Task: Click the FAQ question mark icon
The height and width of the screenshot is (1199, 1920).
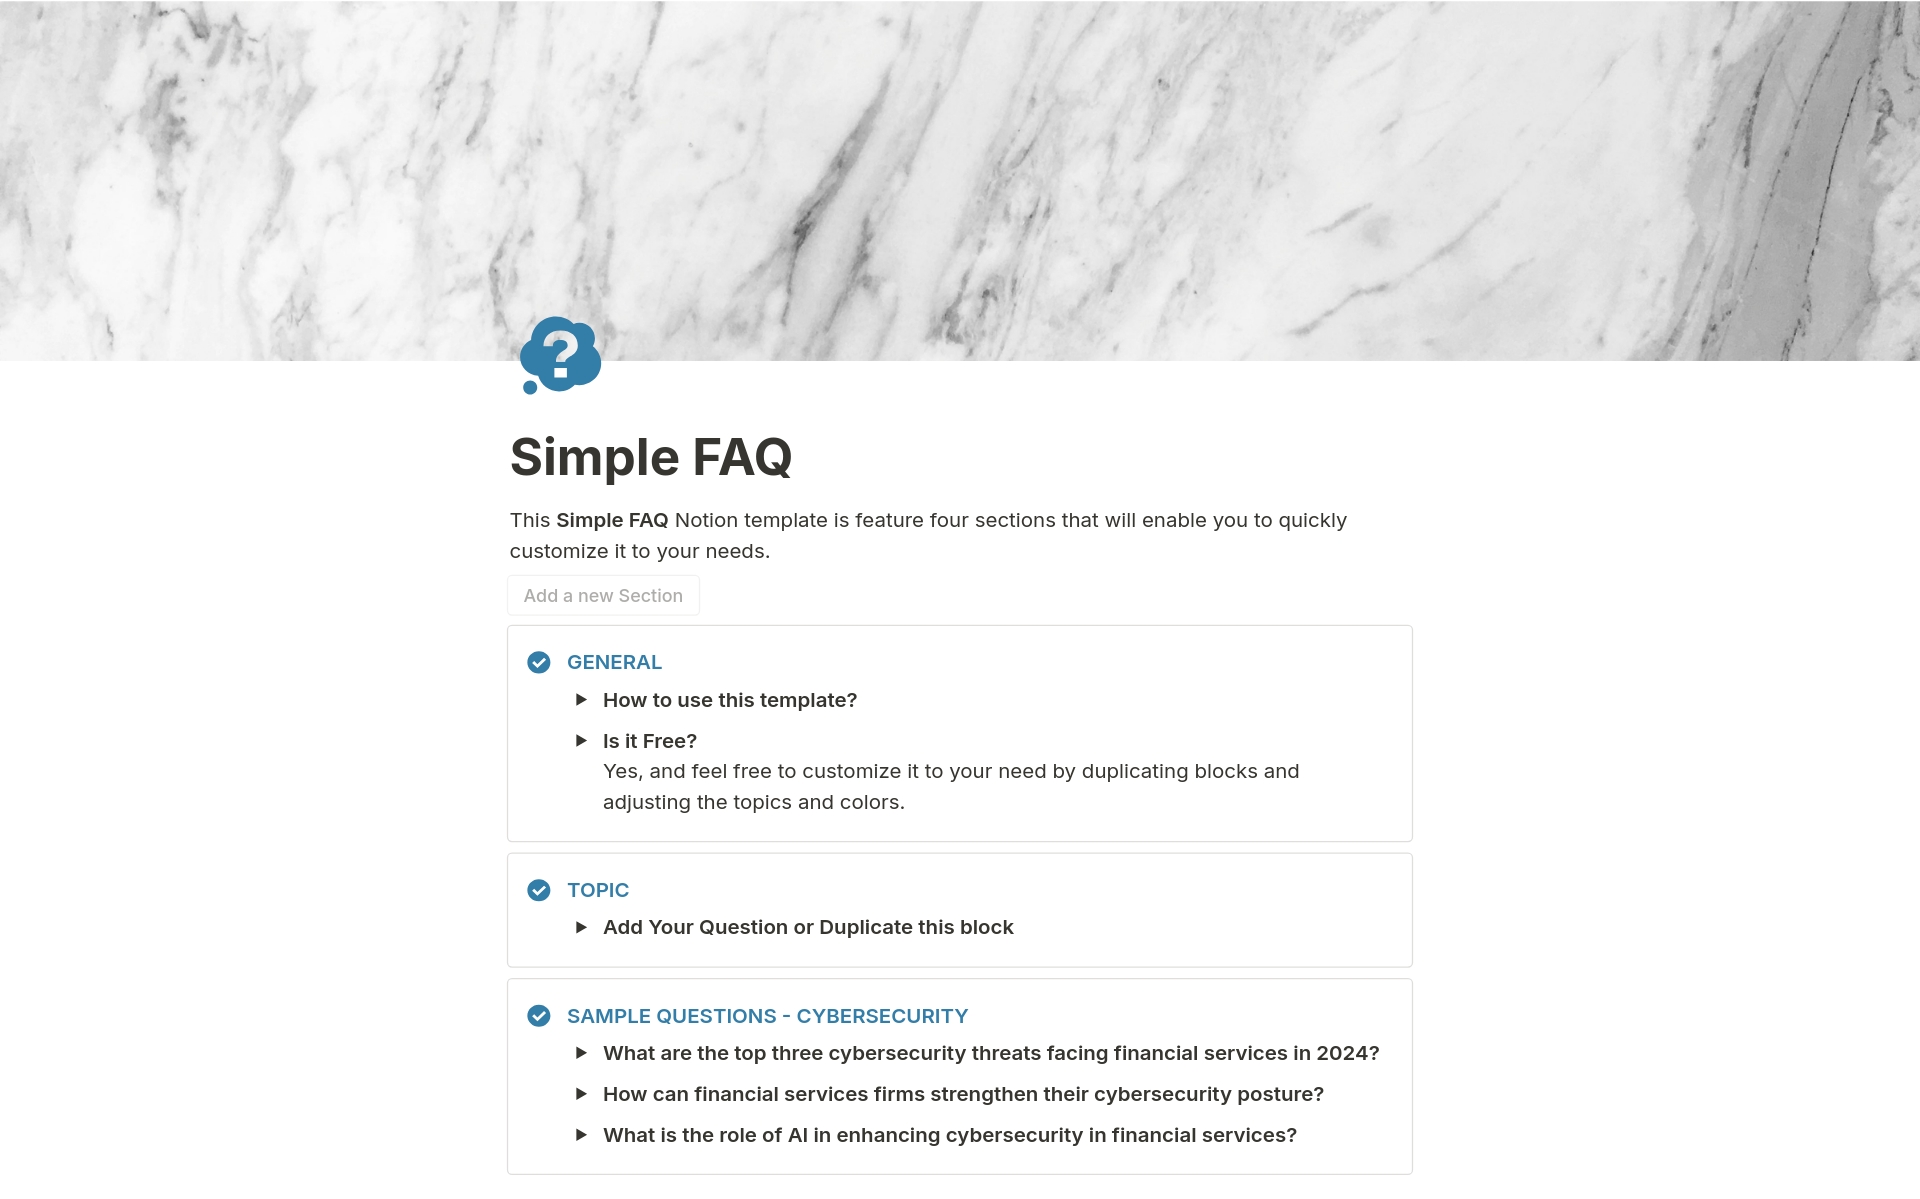Action: pyautogui.click(x=562, y=354)
